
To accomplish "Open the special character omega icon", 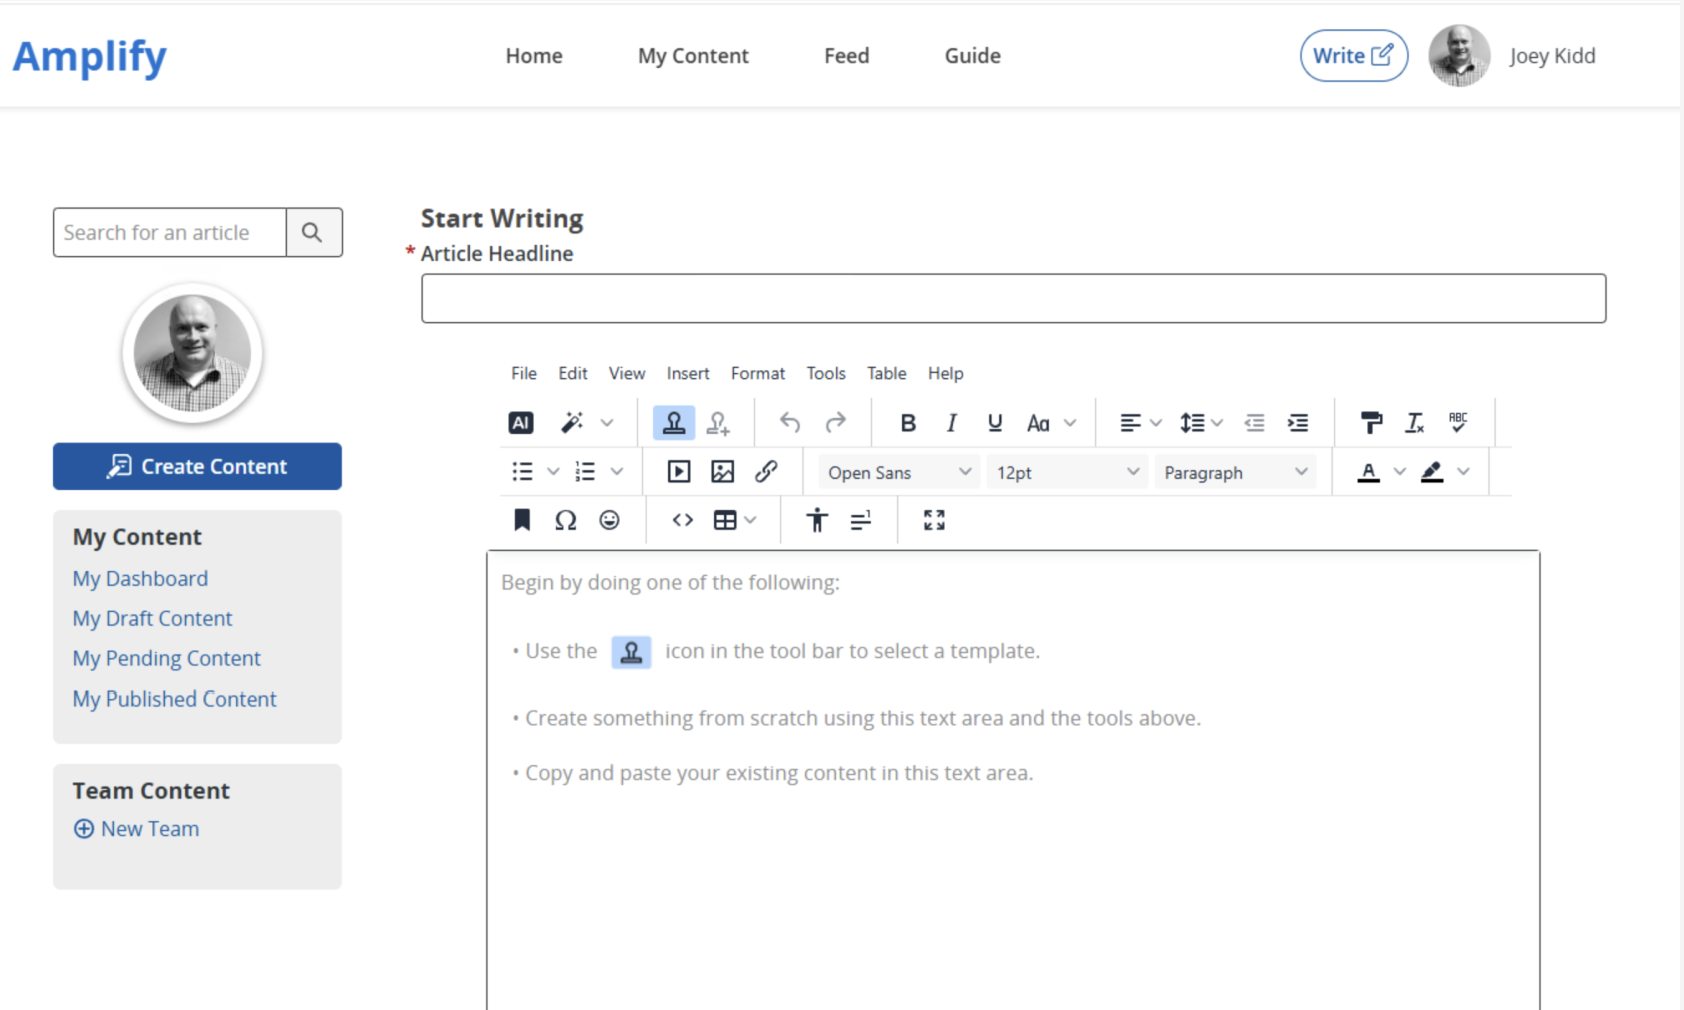I will [x=565, y=520].
